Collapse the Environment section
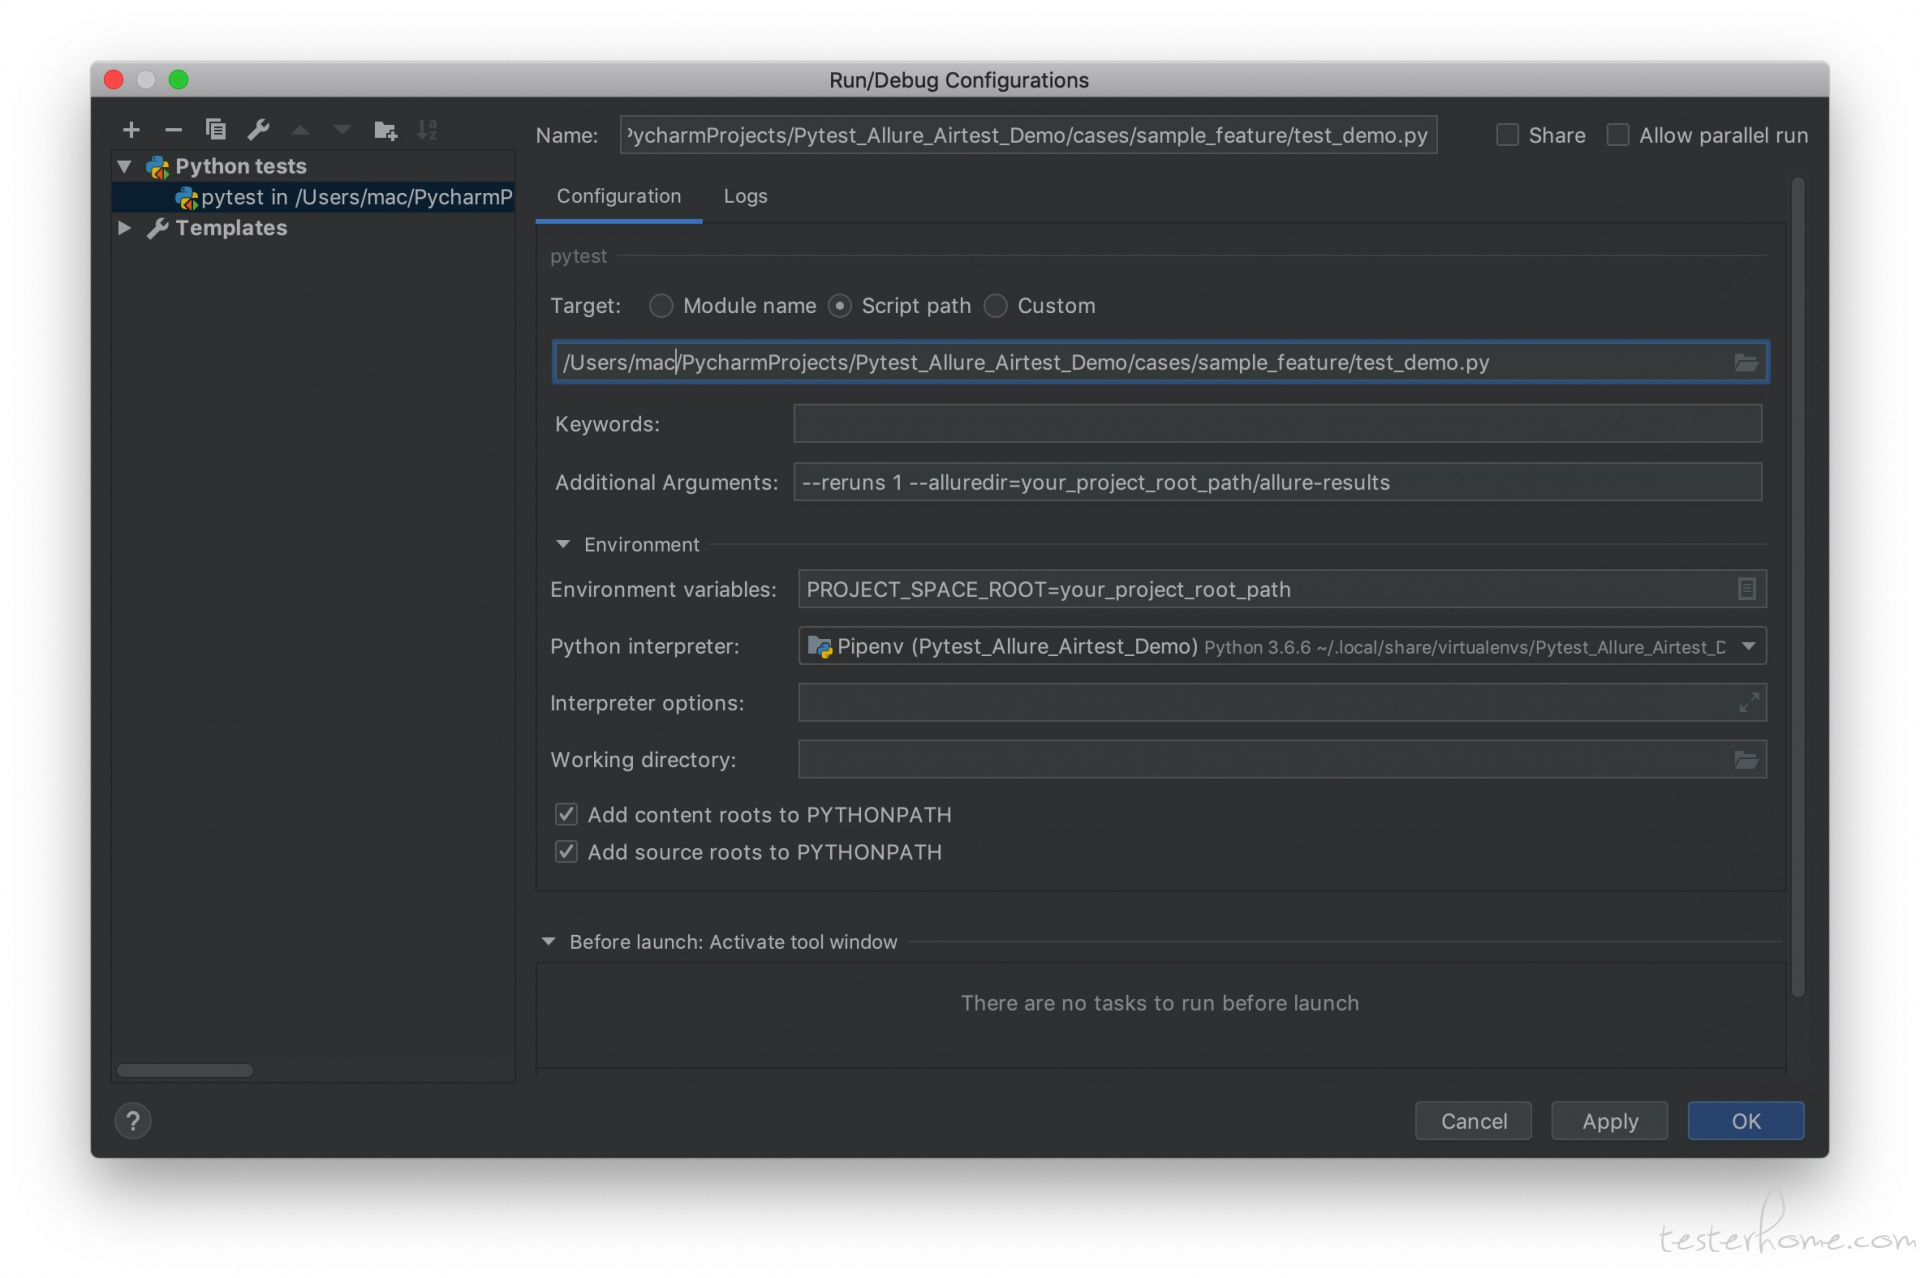The height and width of the screenshot is (1278, 1920). (x=563, y=543)
